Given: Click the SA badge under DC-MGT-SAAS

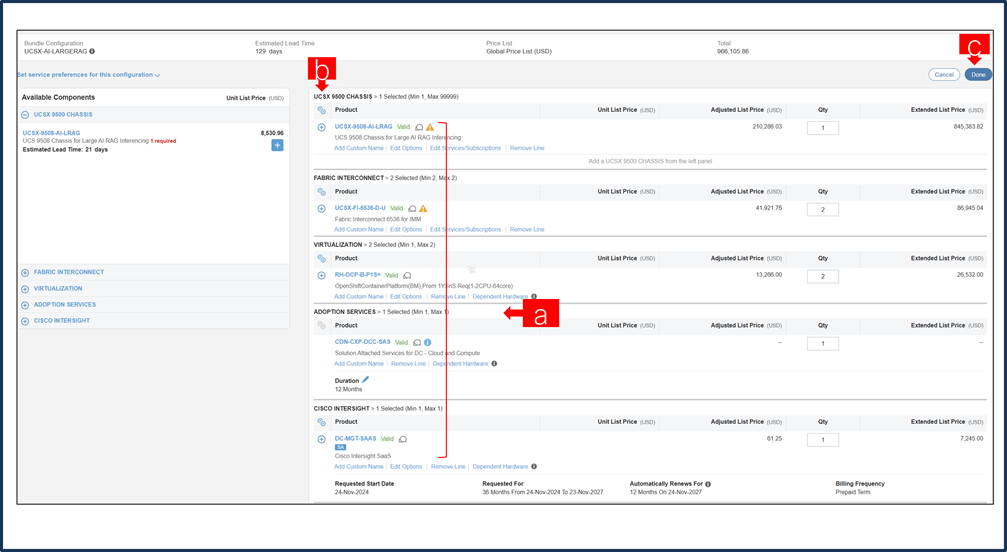Looking at the screenshot, I should tap(340, 447).
